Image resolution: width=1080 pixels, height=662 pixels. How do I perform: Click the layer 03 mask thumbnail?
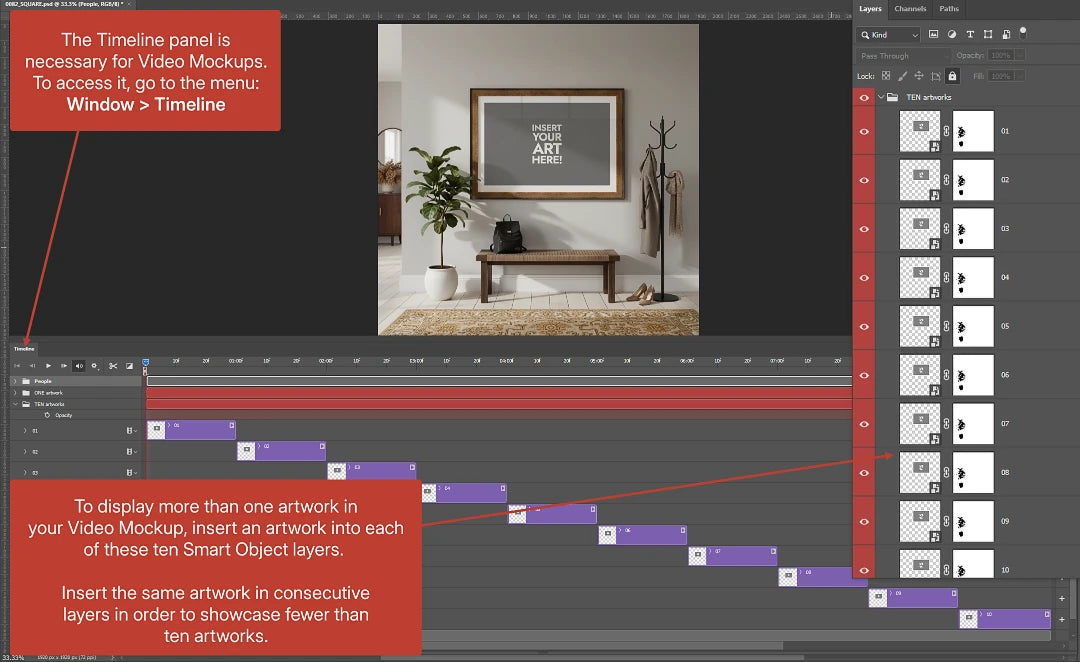(x=973, y=229)
